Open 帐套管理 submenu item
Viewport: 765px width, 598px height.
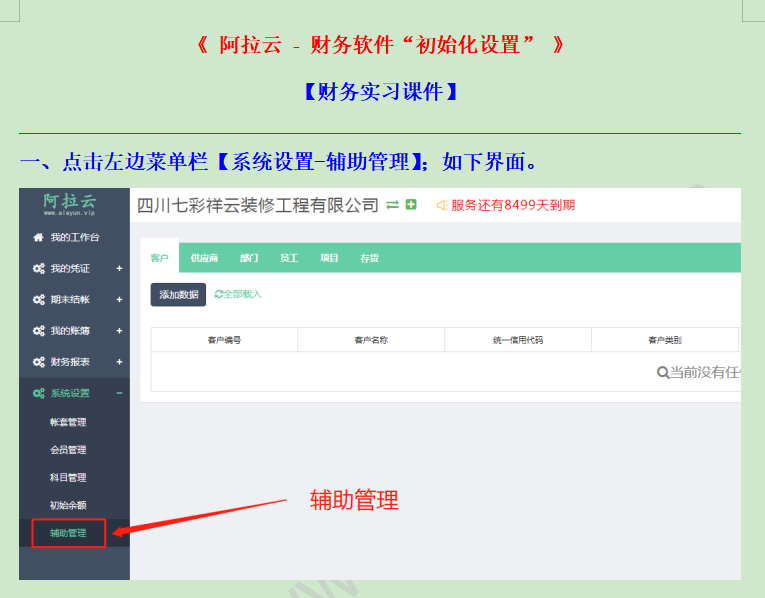click(x=68, y=422)
